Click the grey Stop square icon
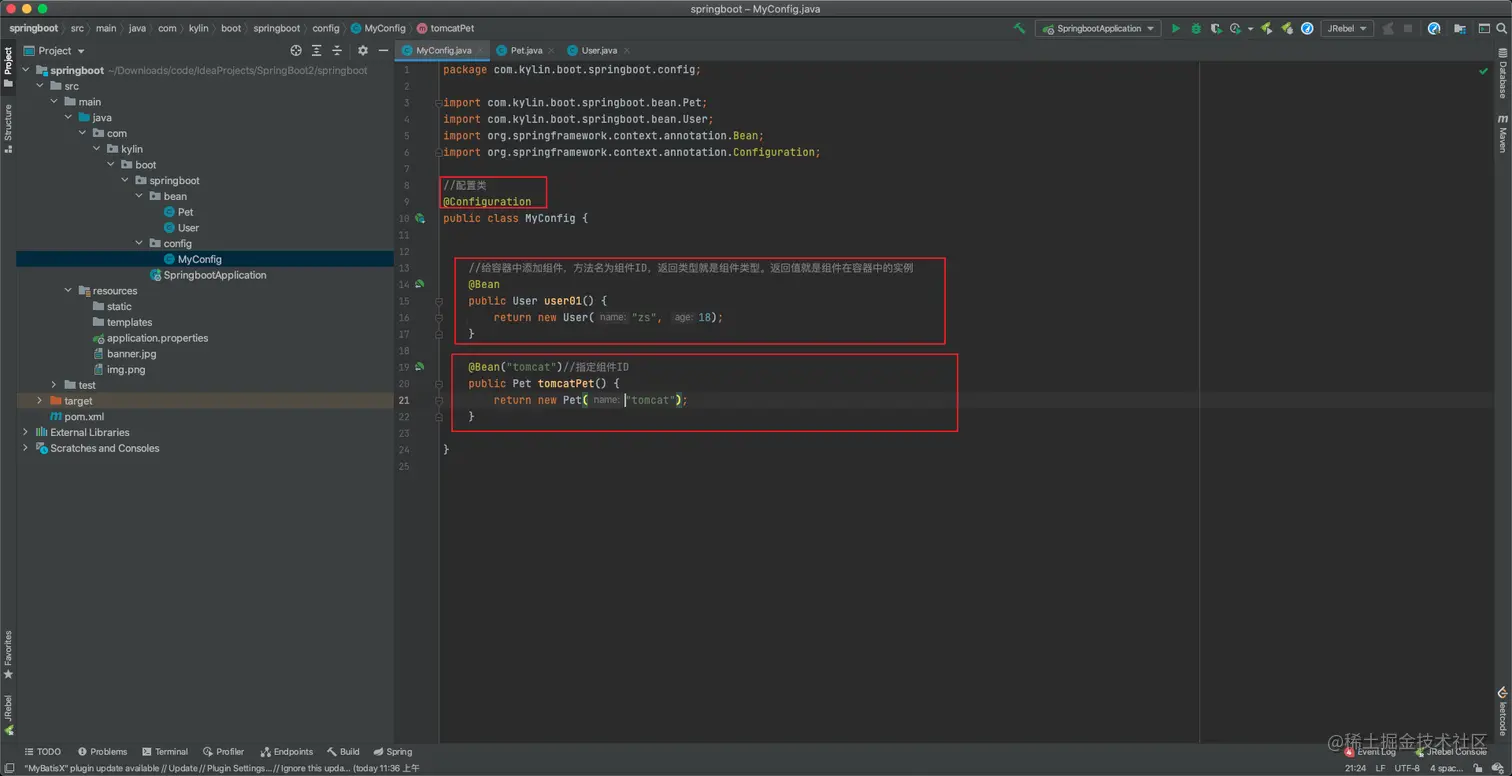Image resolution: width=1512 pixels, height=776 pixels. click(1408, 29)
